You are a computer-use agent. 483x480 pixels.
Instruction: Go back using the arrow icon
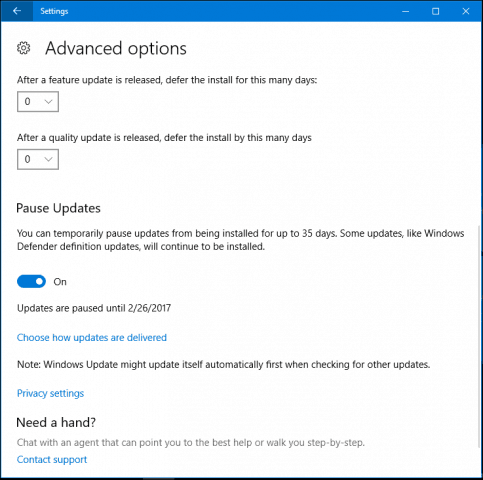[17, 11]
